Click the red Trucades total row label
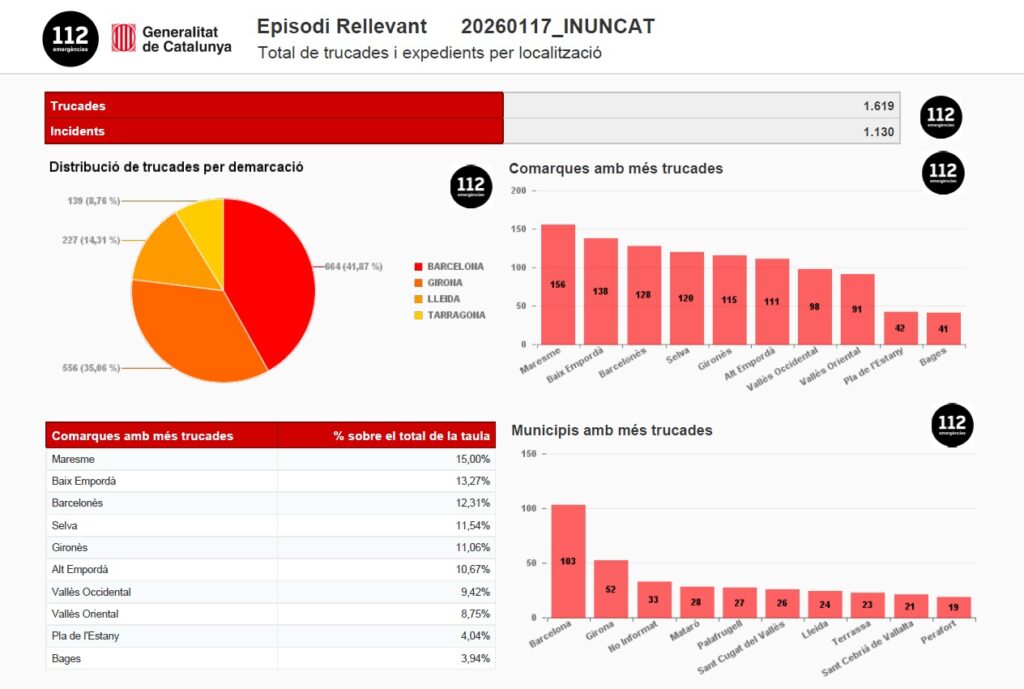Image resolution: width=1024 pixels, height=689 pixels. [x=273, y=106]
